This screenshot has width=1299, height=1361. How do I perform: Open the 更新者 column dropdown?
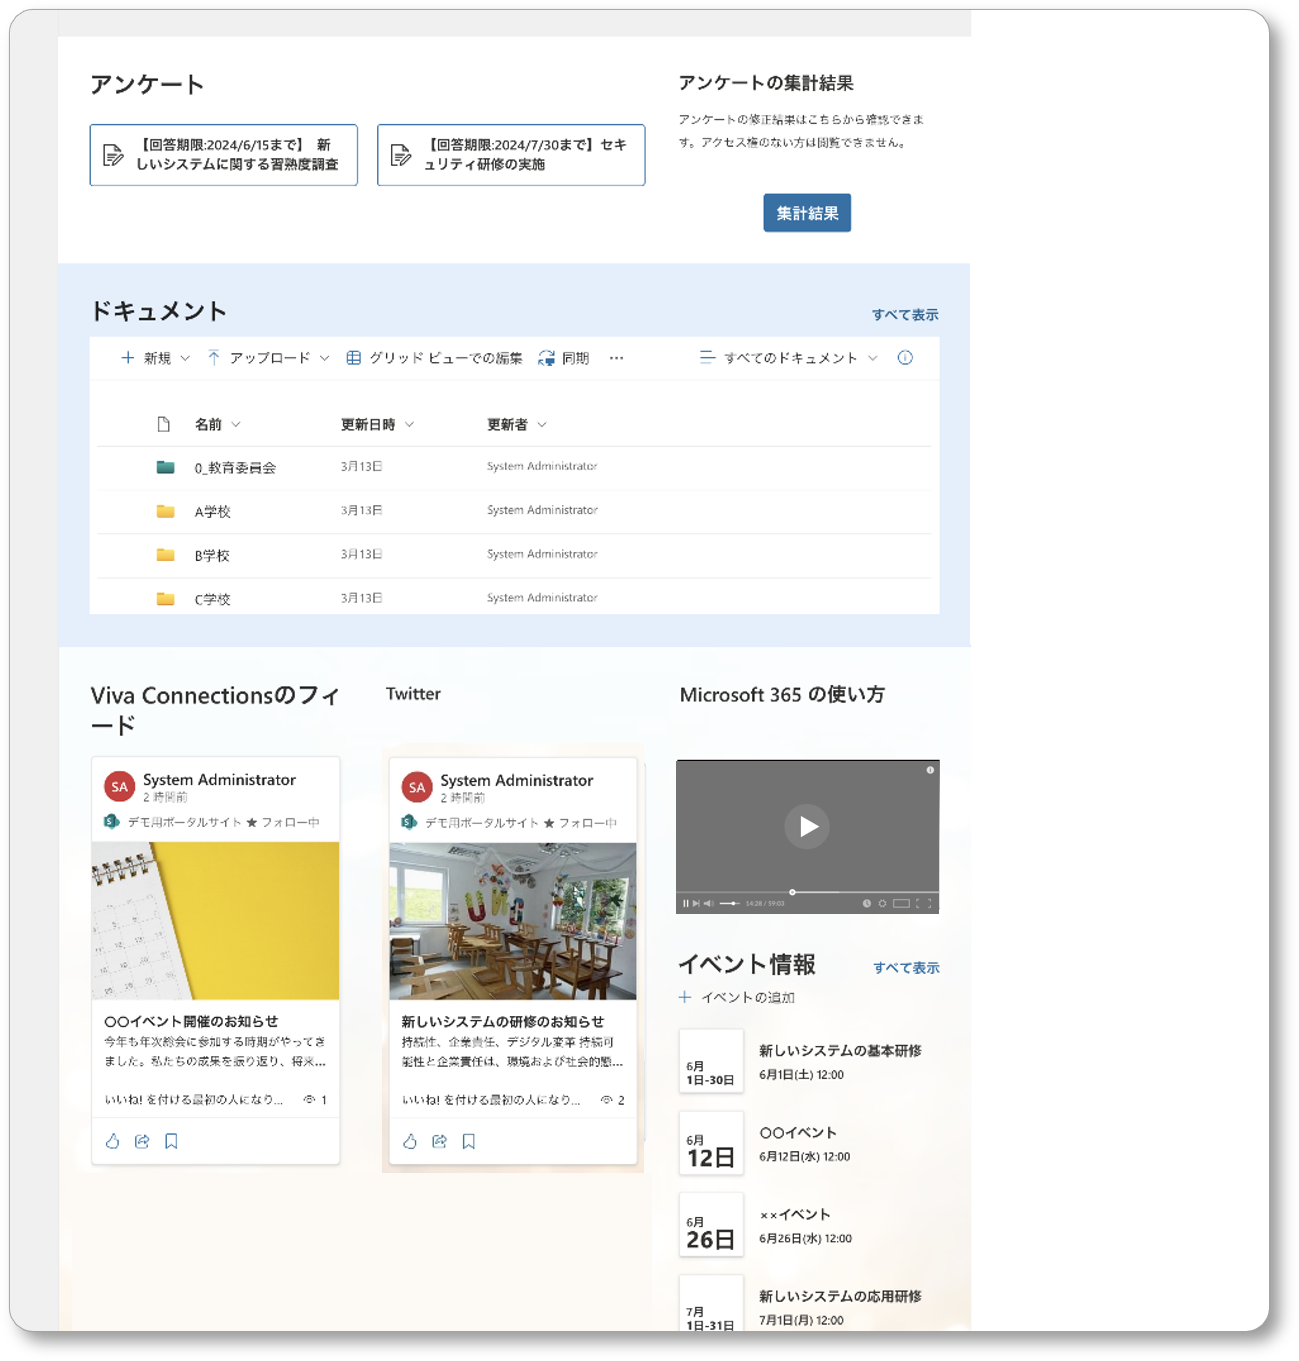click(516, 425)
